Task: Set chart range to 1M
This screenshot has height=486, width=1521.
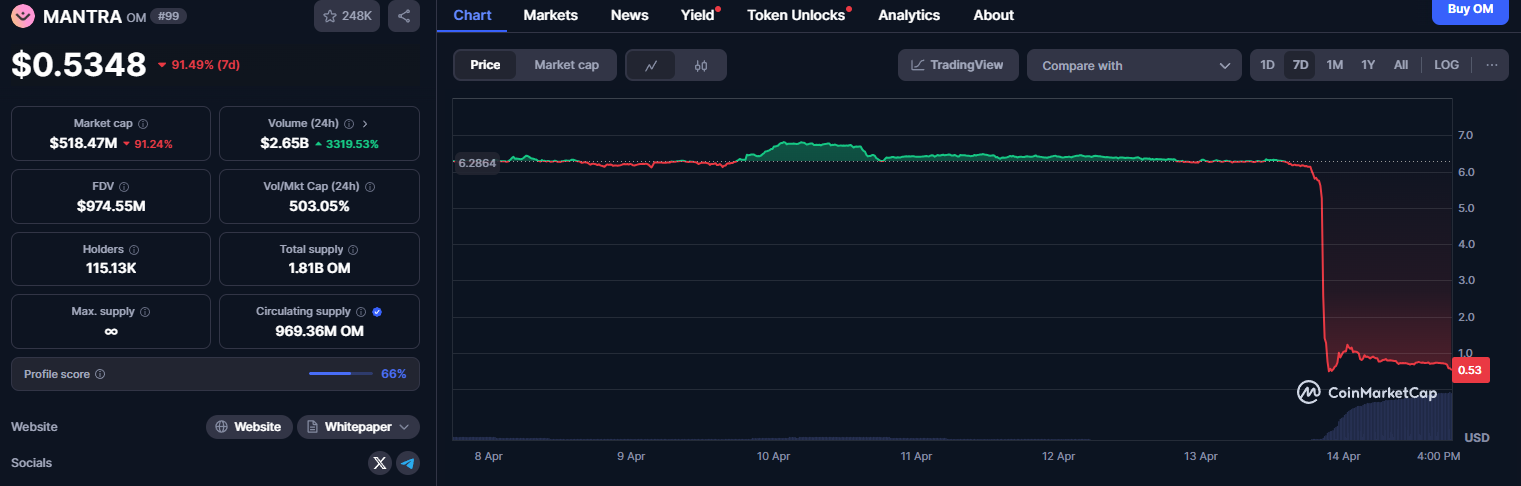Action: click(1334, 65)
